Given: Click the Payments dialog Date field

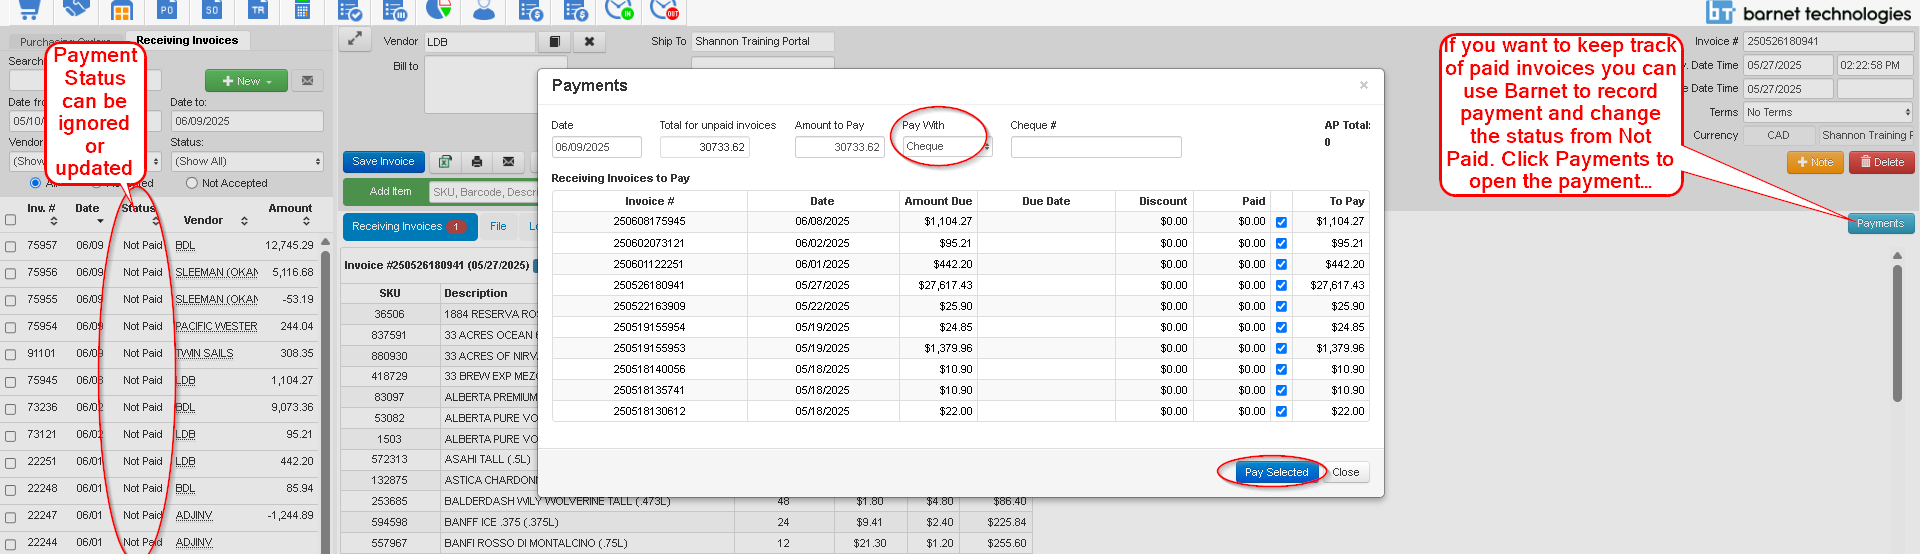Looking at the screenshot, I should 596,147.
